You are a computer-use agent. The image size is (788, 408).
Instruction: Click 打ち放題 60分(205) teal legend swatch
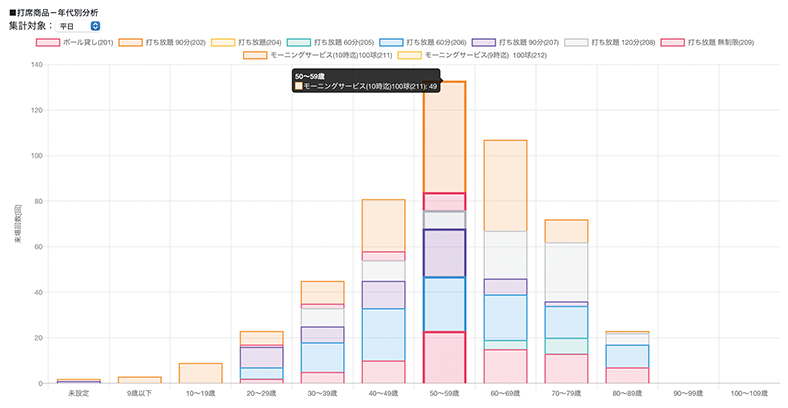click(x=300, y=42)
